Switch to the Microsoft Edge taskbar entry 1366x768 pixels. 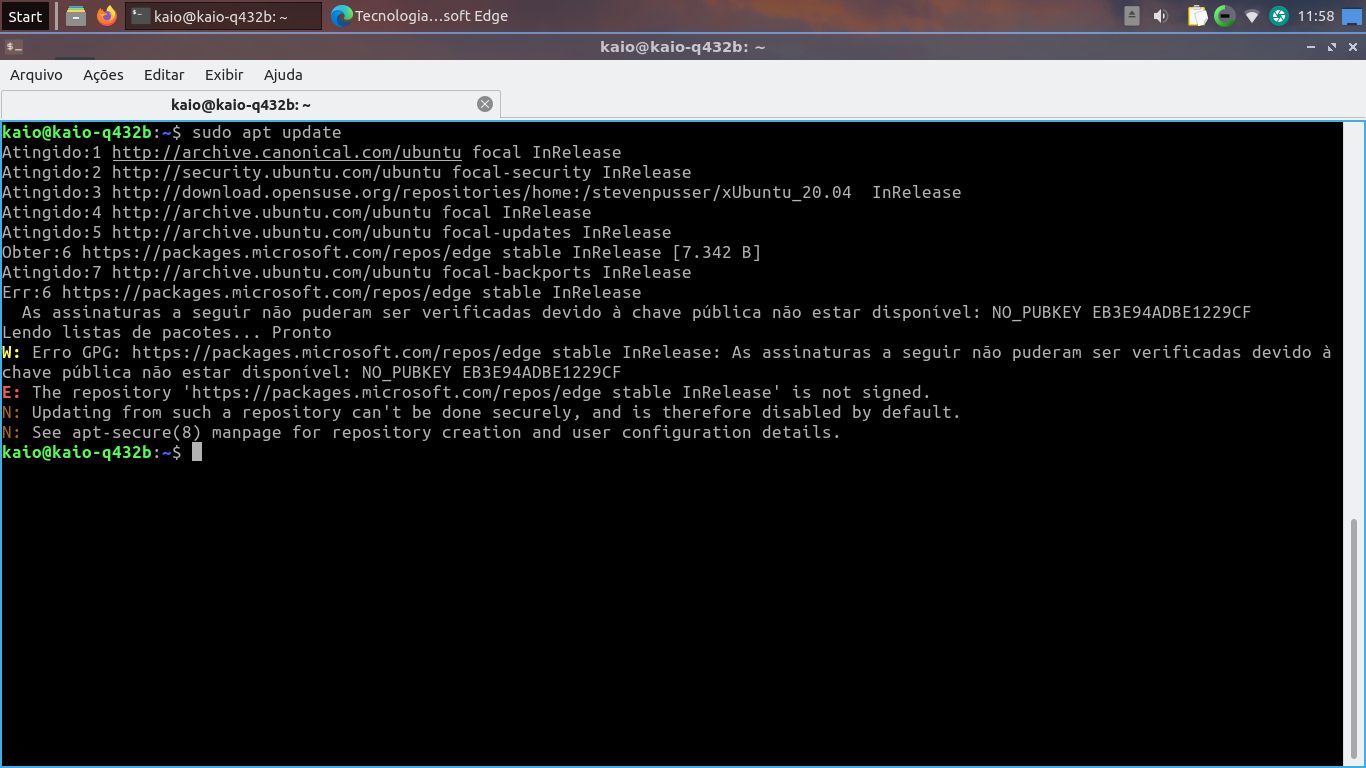pos(420,16)
